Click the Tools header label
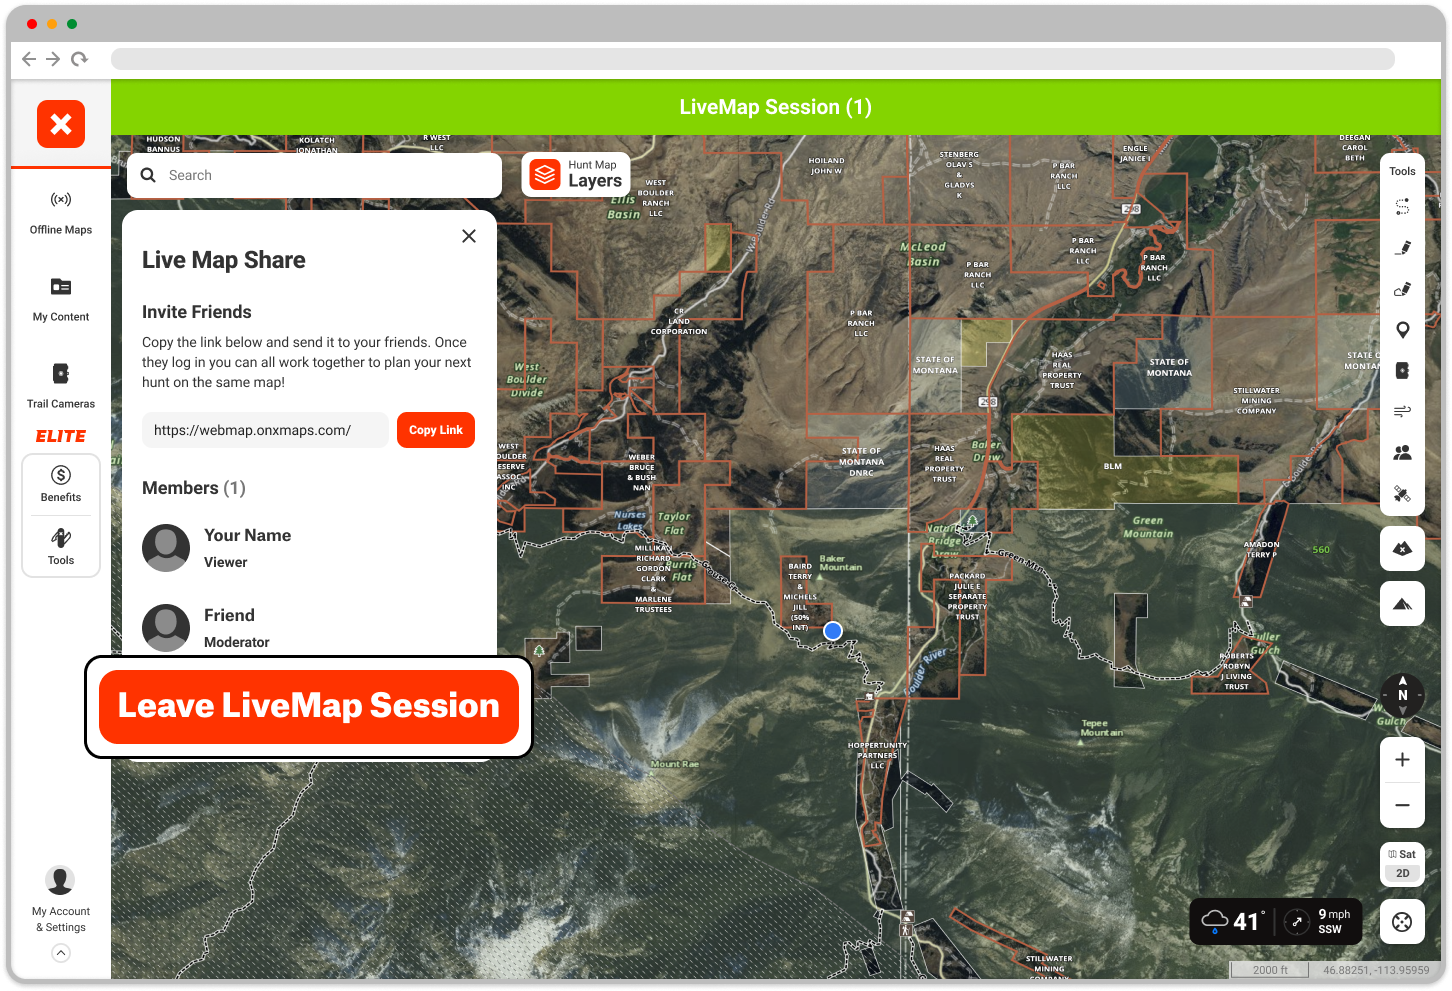This screenshot has width=1452, height=991. coord(1402,171)
